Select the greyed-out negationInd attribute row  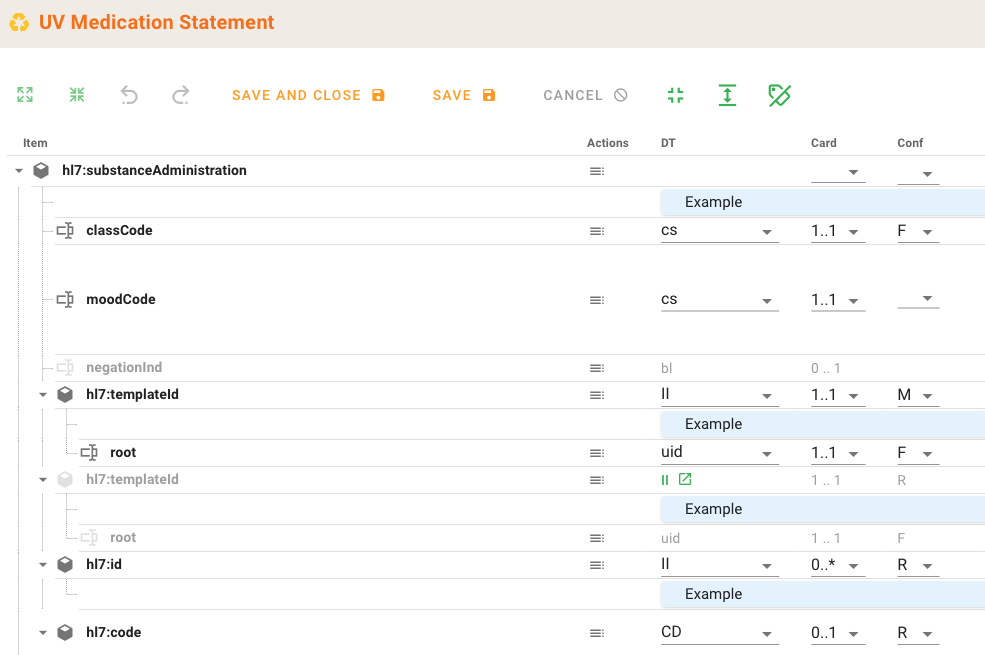click(124, 368)
